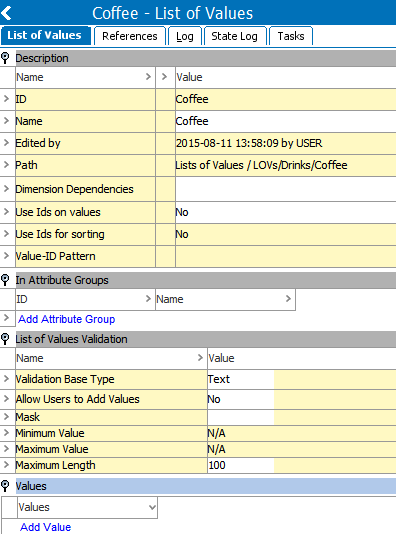Open the Tasks tab

point(291,36)
